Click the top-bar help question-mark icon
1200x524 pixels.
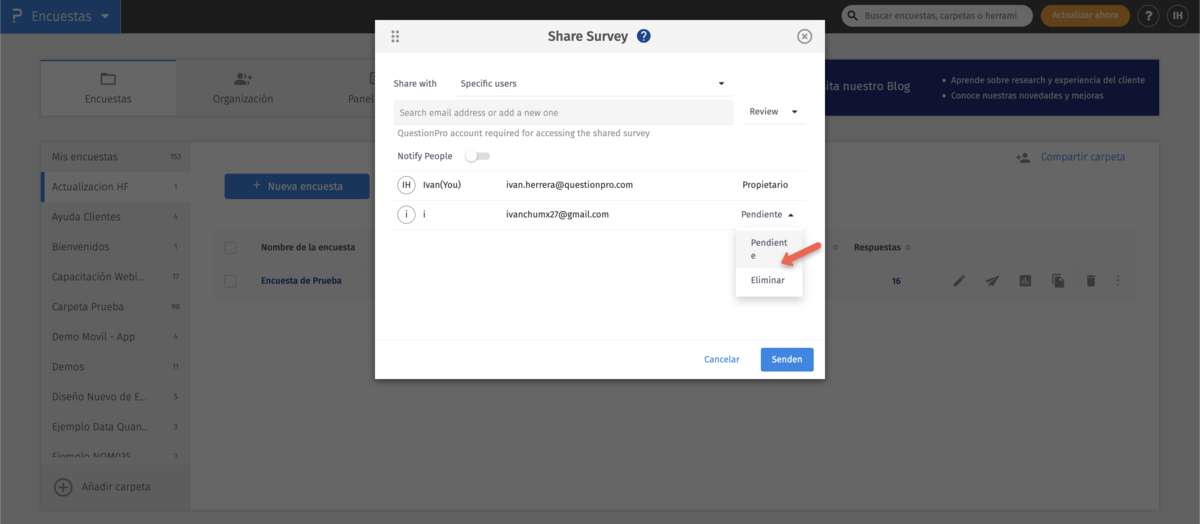tap(1149, 16)
